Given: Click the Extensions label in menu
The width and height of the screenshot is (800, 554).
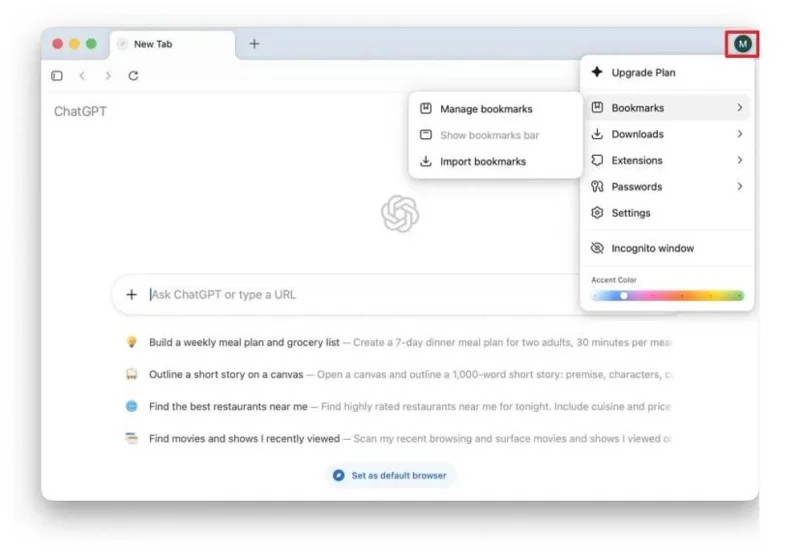Looking at the screenshot, I should [x=637, y=160].
